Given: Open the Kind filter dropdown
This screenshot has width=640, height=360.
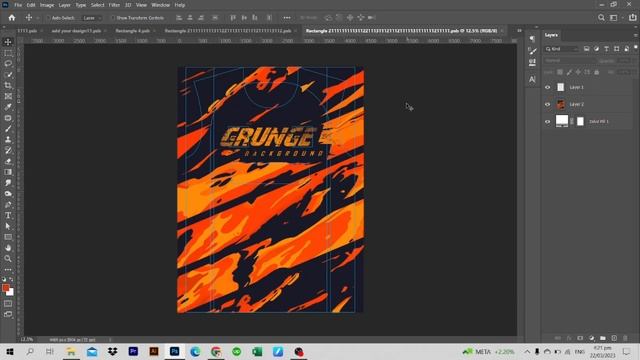Looking at the screenshot, I should (x=562, y=49).
